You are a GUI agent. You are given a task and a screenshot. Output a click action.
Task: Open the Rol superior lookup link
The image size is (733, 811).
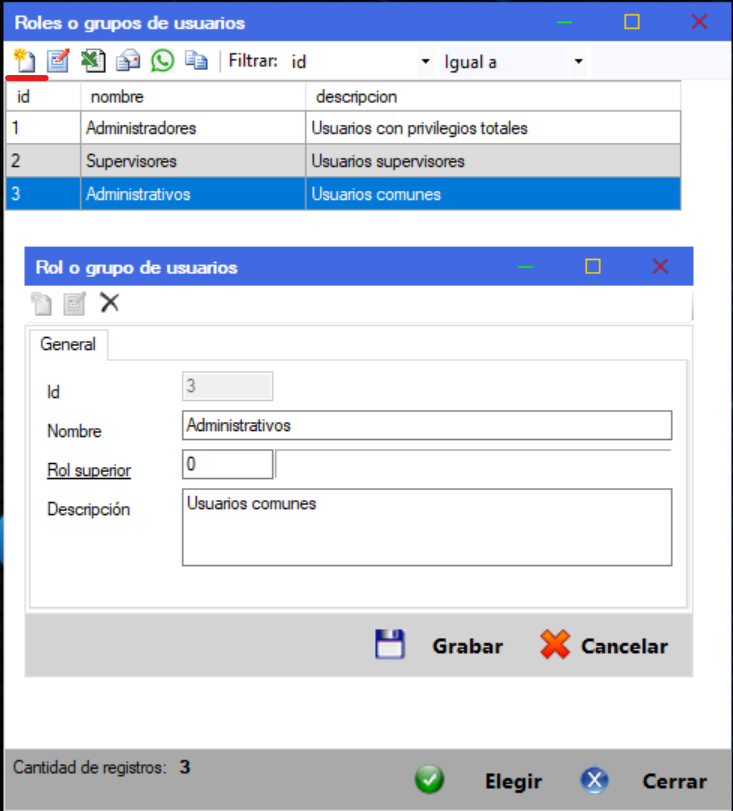89,470
